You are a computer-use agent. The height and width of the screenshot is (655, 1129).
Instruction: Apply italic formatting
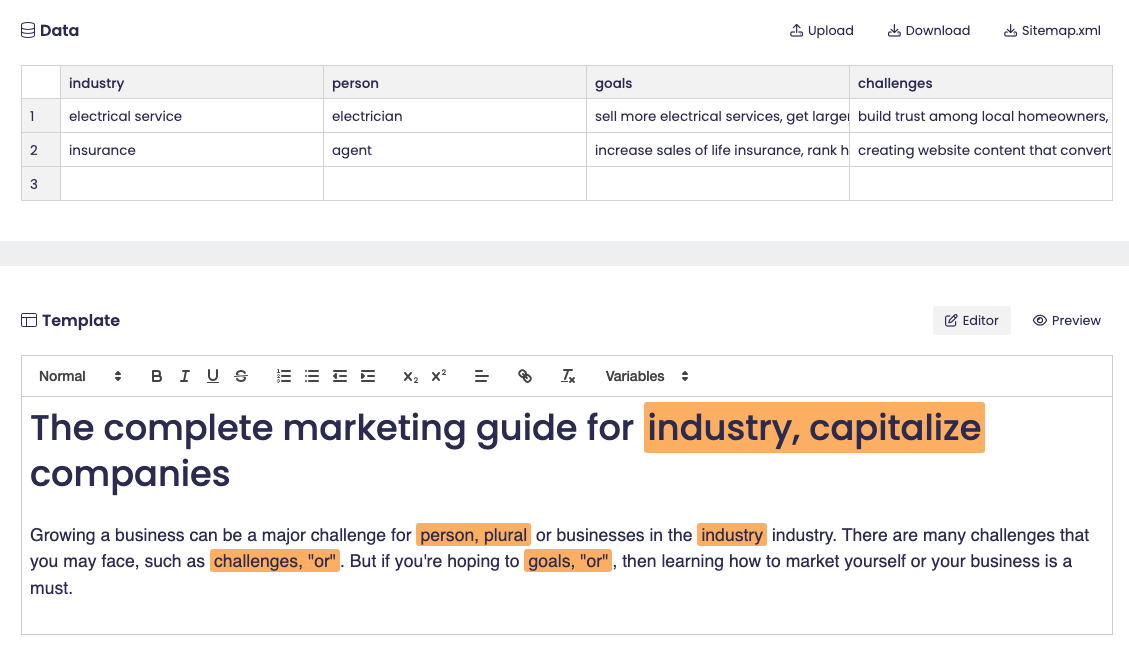click(185, 376)
